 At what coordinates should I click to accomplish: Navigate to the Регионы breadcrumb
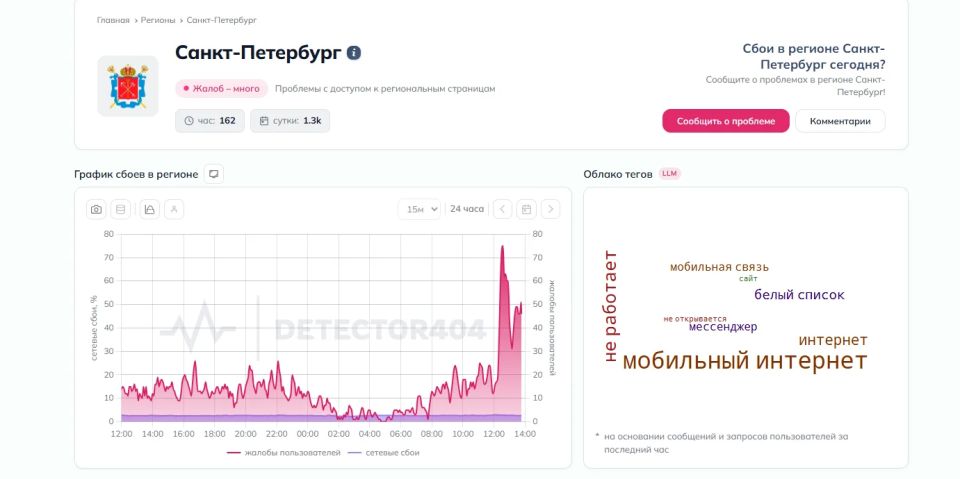(158, 20)
